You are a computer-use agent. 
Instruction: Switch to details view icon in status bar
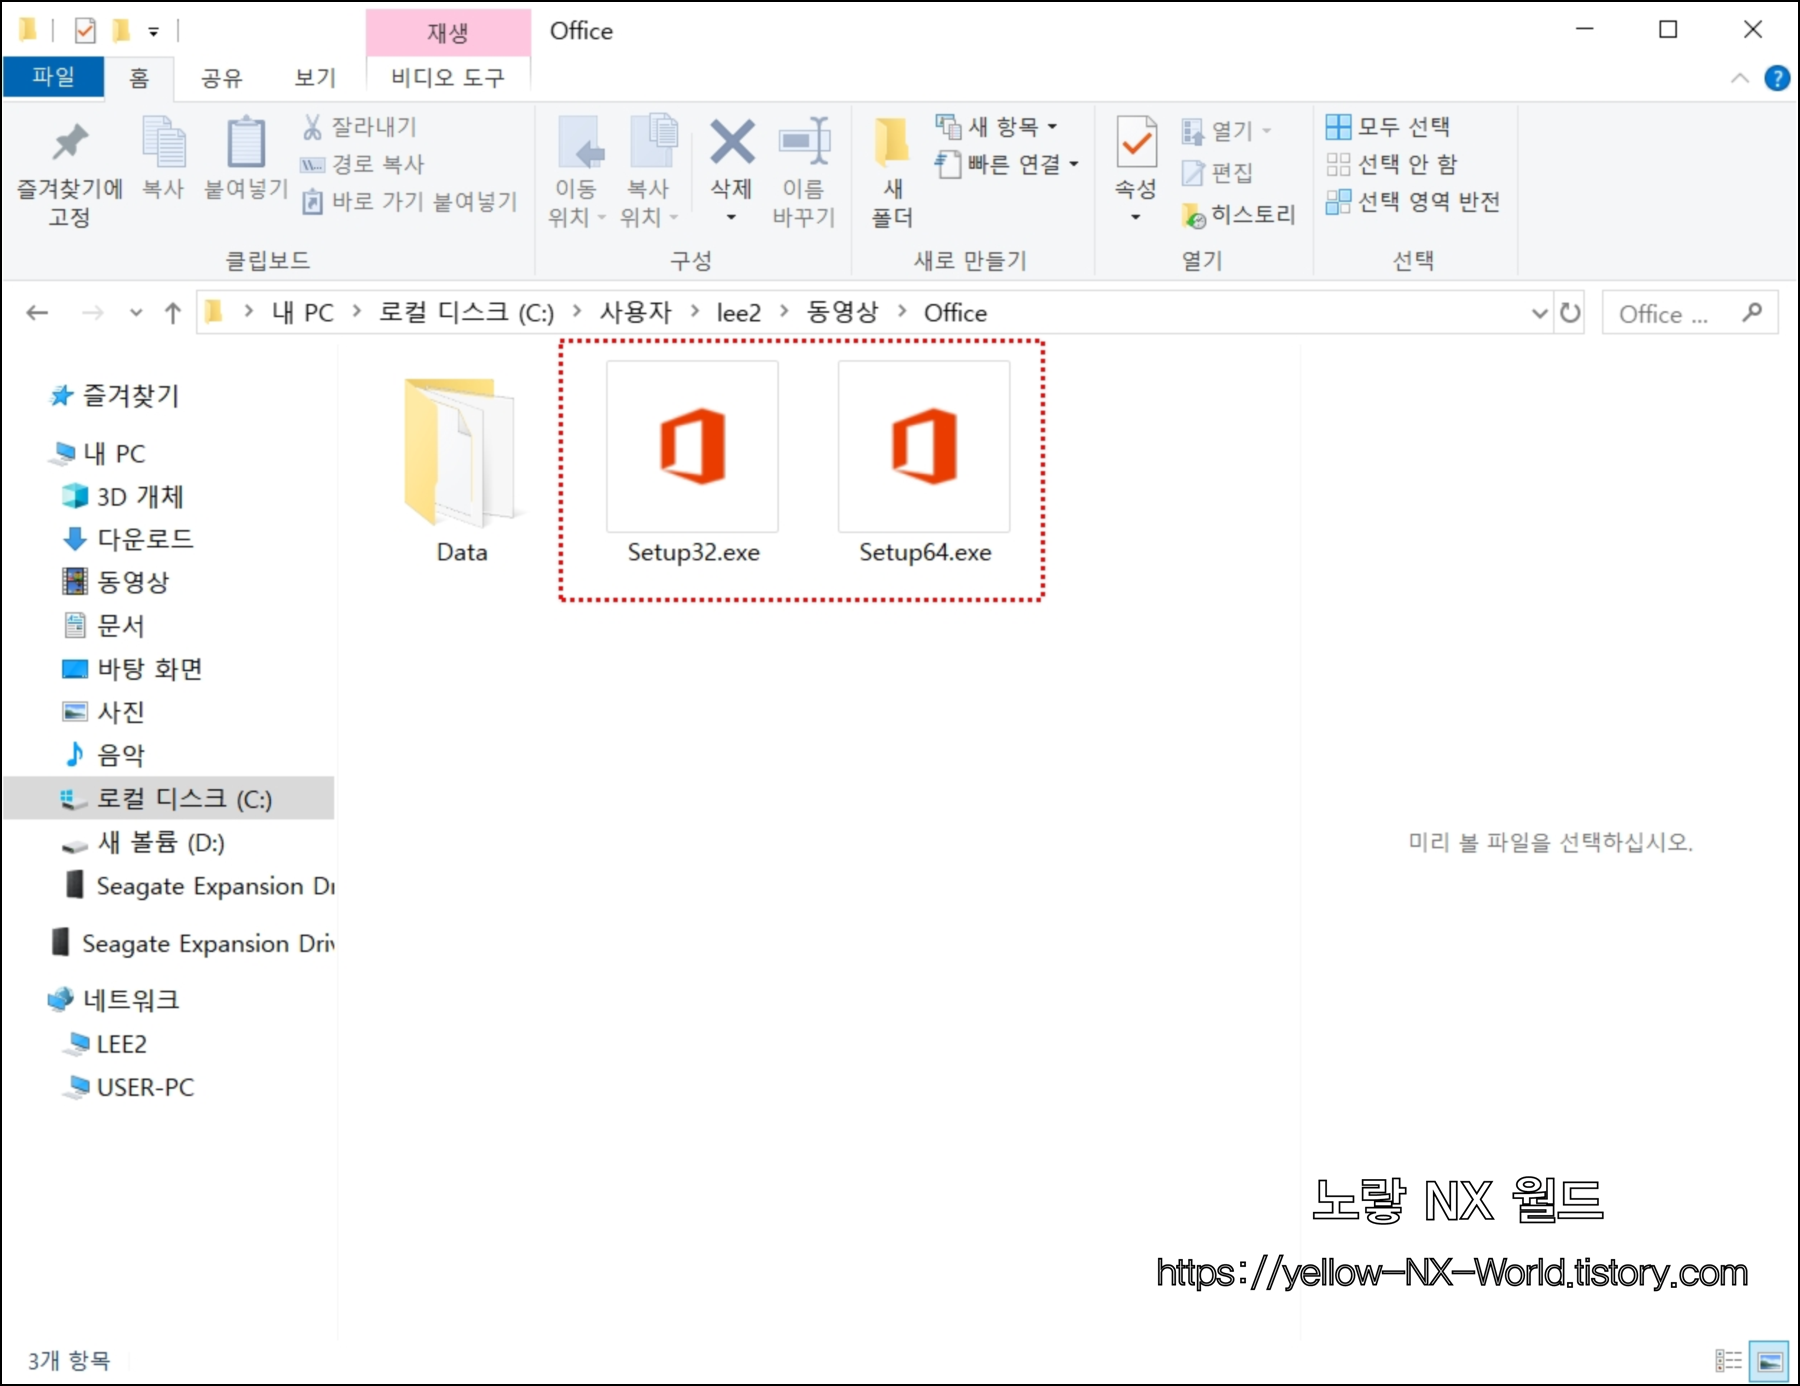pyautogui.click(x=1728, y=1361)
